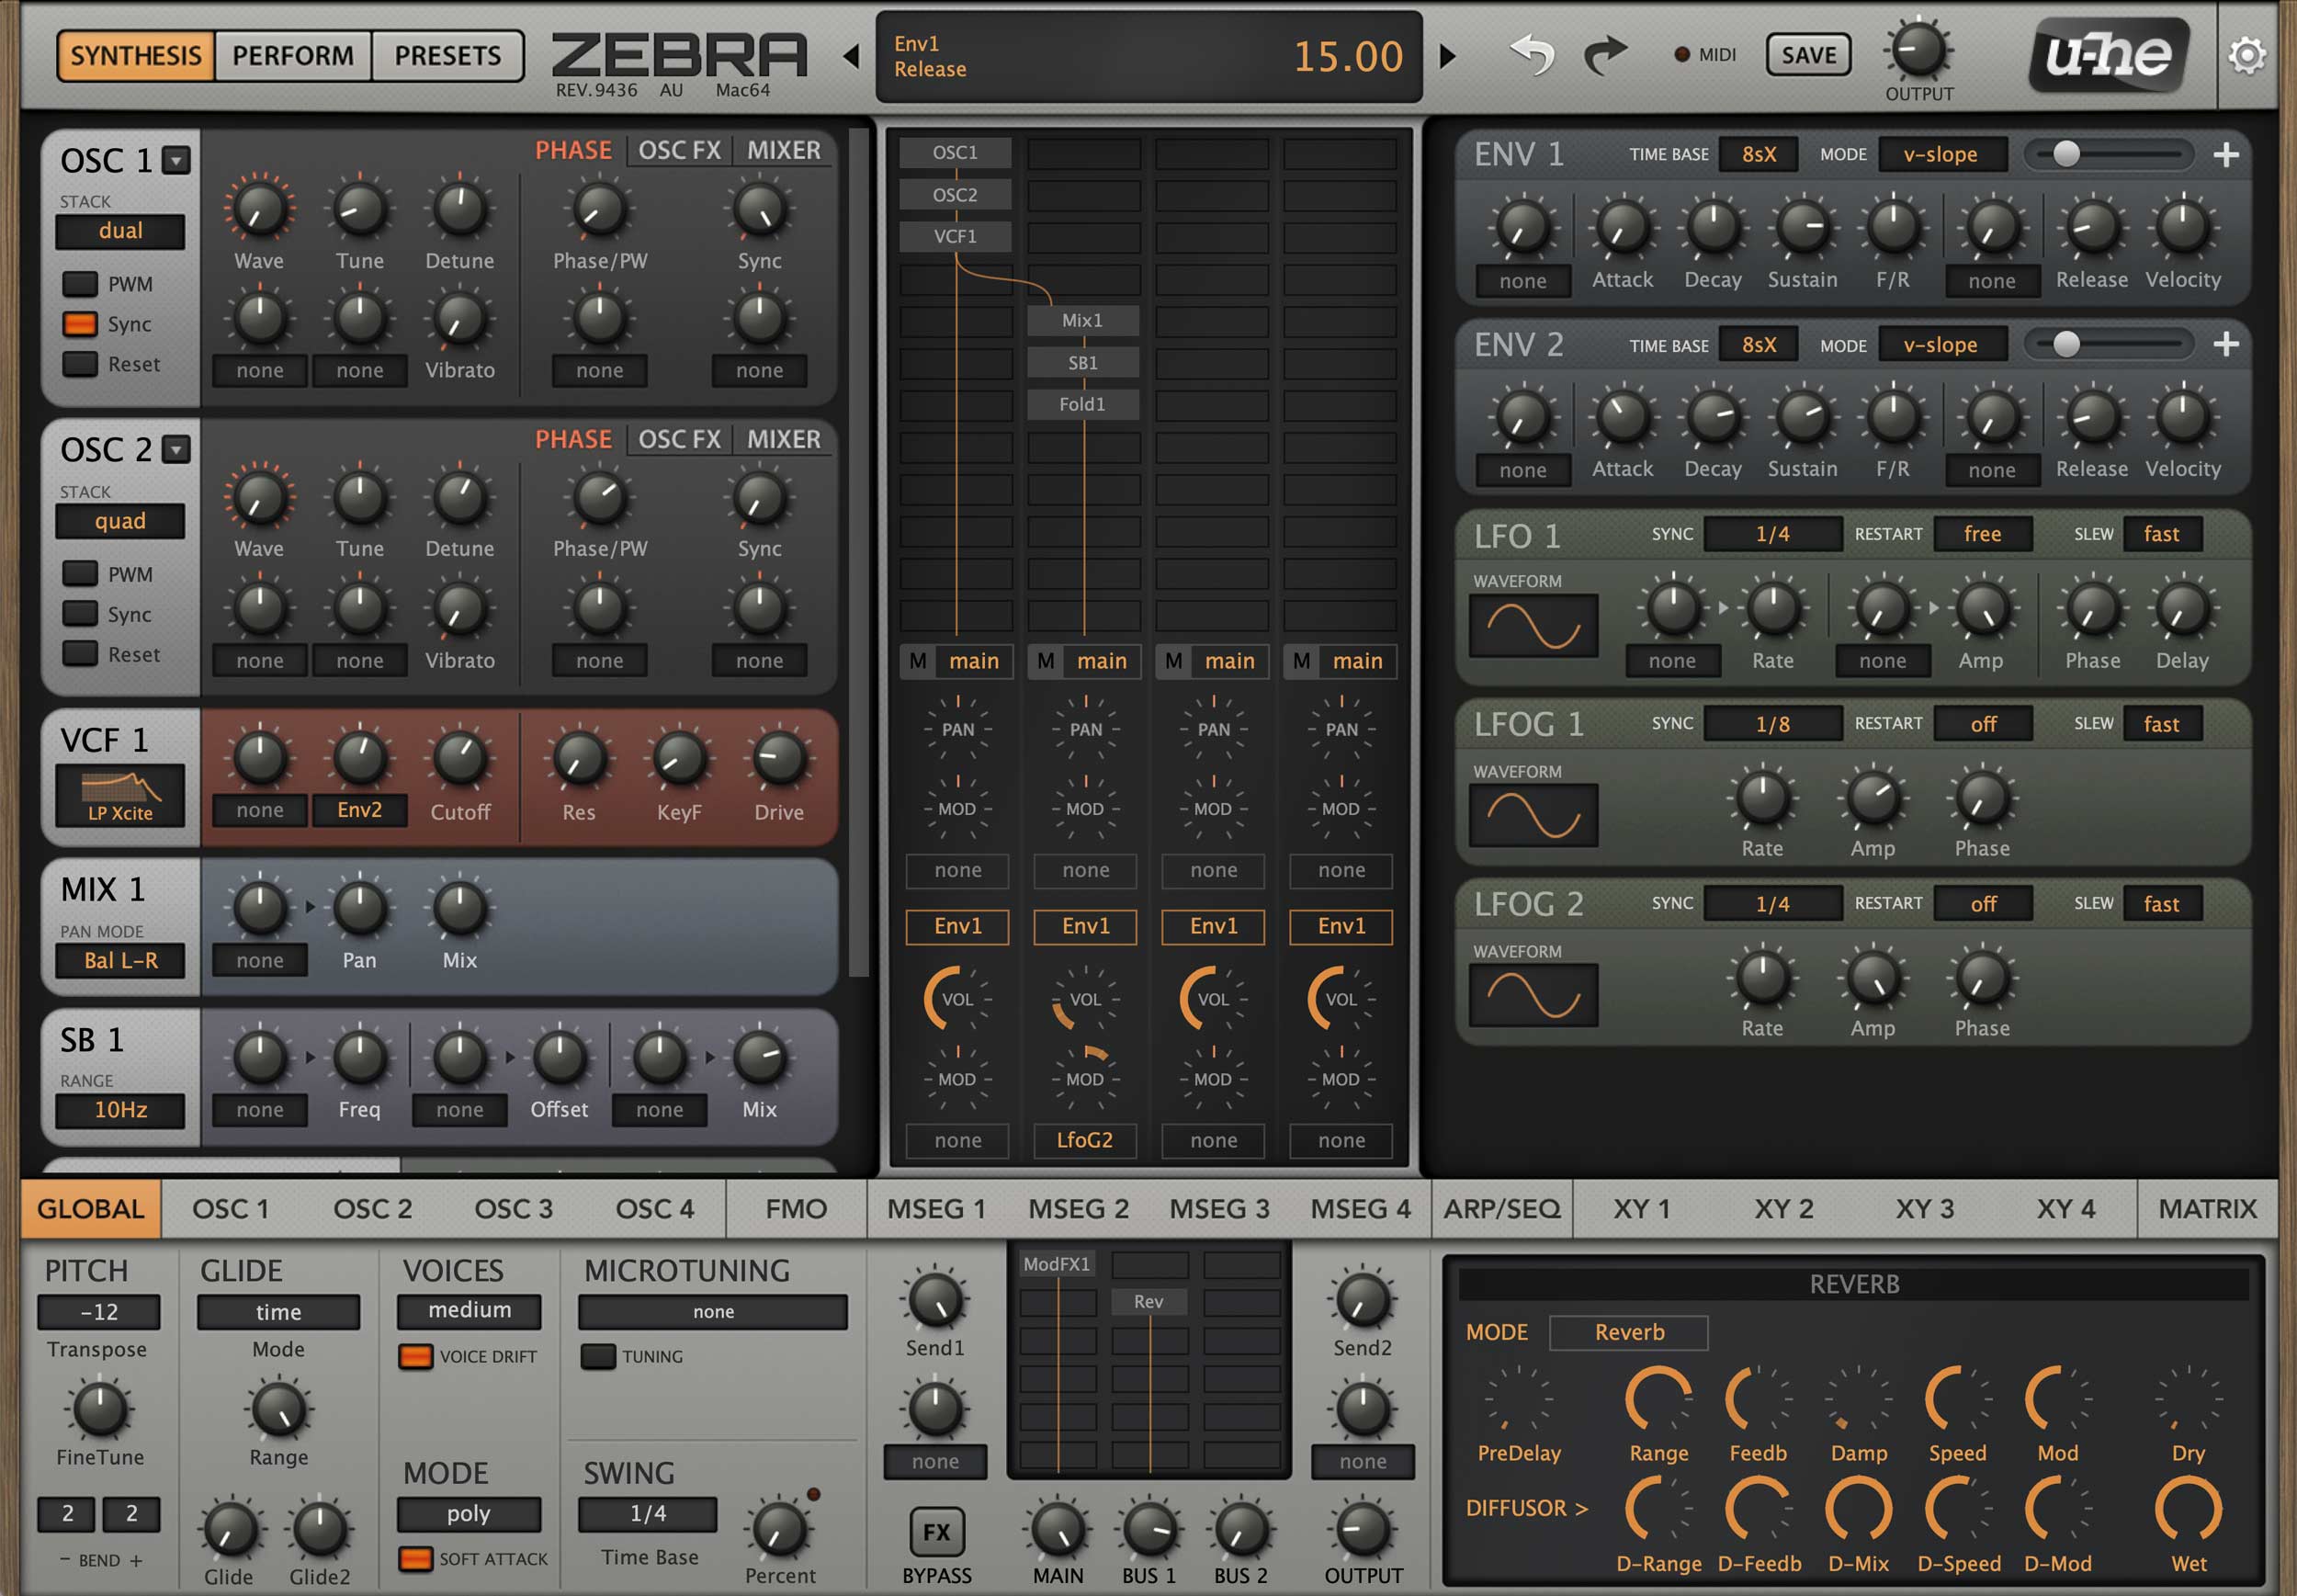This screenshot has height=1596, width=2297.
Task: Open settings via the gear icon
Action: click(x=2246, y=55)
